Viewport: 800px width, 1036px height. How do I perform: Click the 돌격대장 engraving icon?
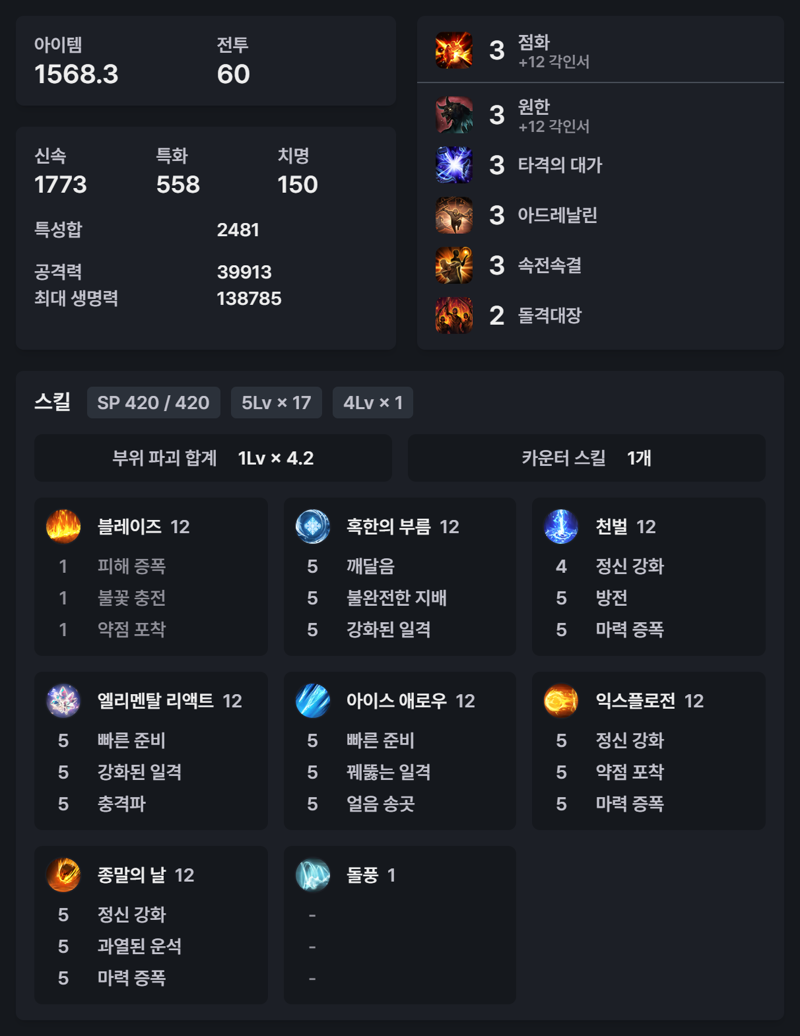(x=454, y=316)
